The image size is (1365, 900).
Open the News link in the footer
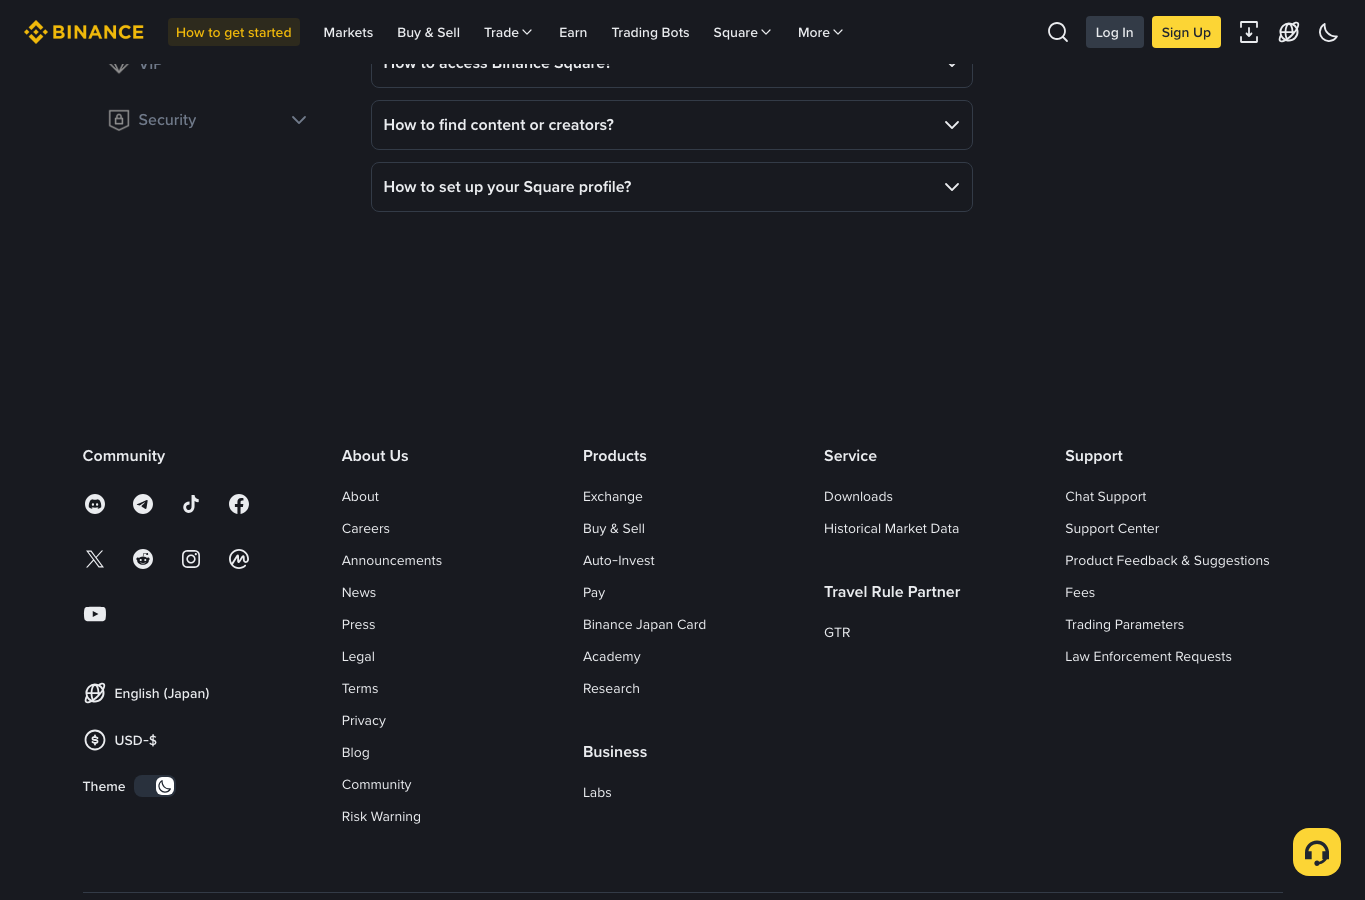coord(359,592)
